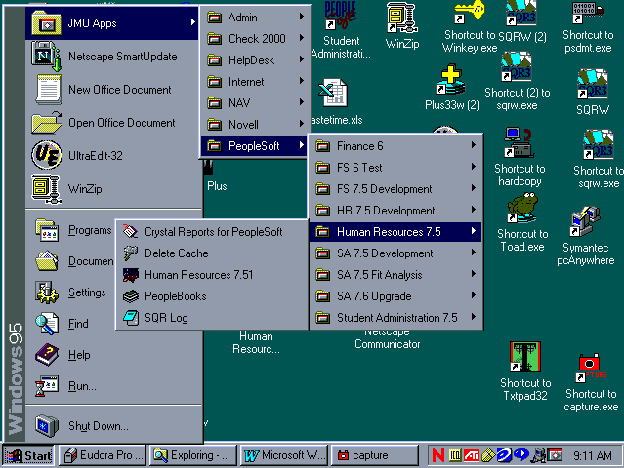Select highlighted PeopleSoft folder
Image resolution: width=624 pixels, height=468 pixels.
[254, 146]
